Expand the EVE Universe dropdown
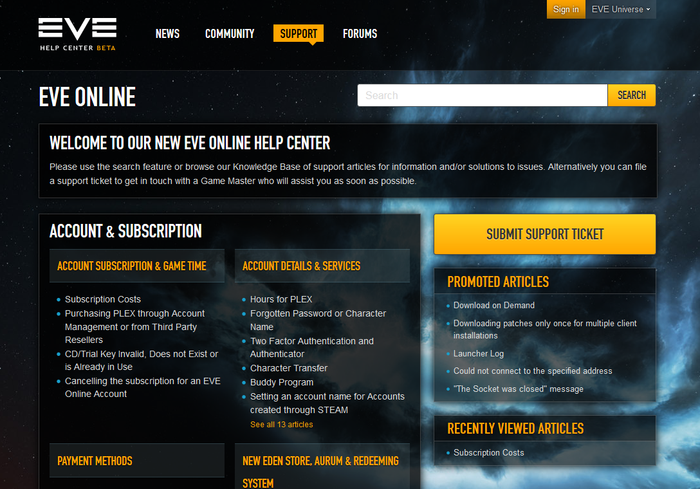 [621, 9]
